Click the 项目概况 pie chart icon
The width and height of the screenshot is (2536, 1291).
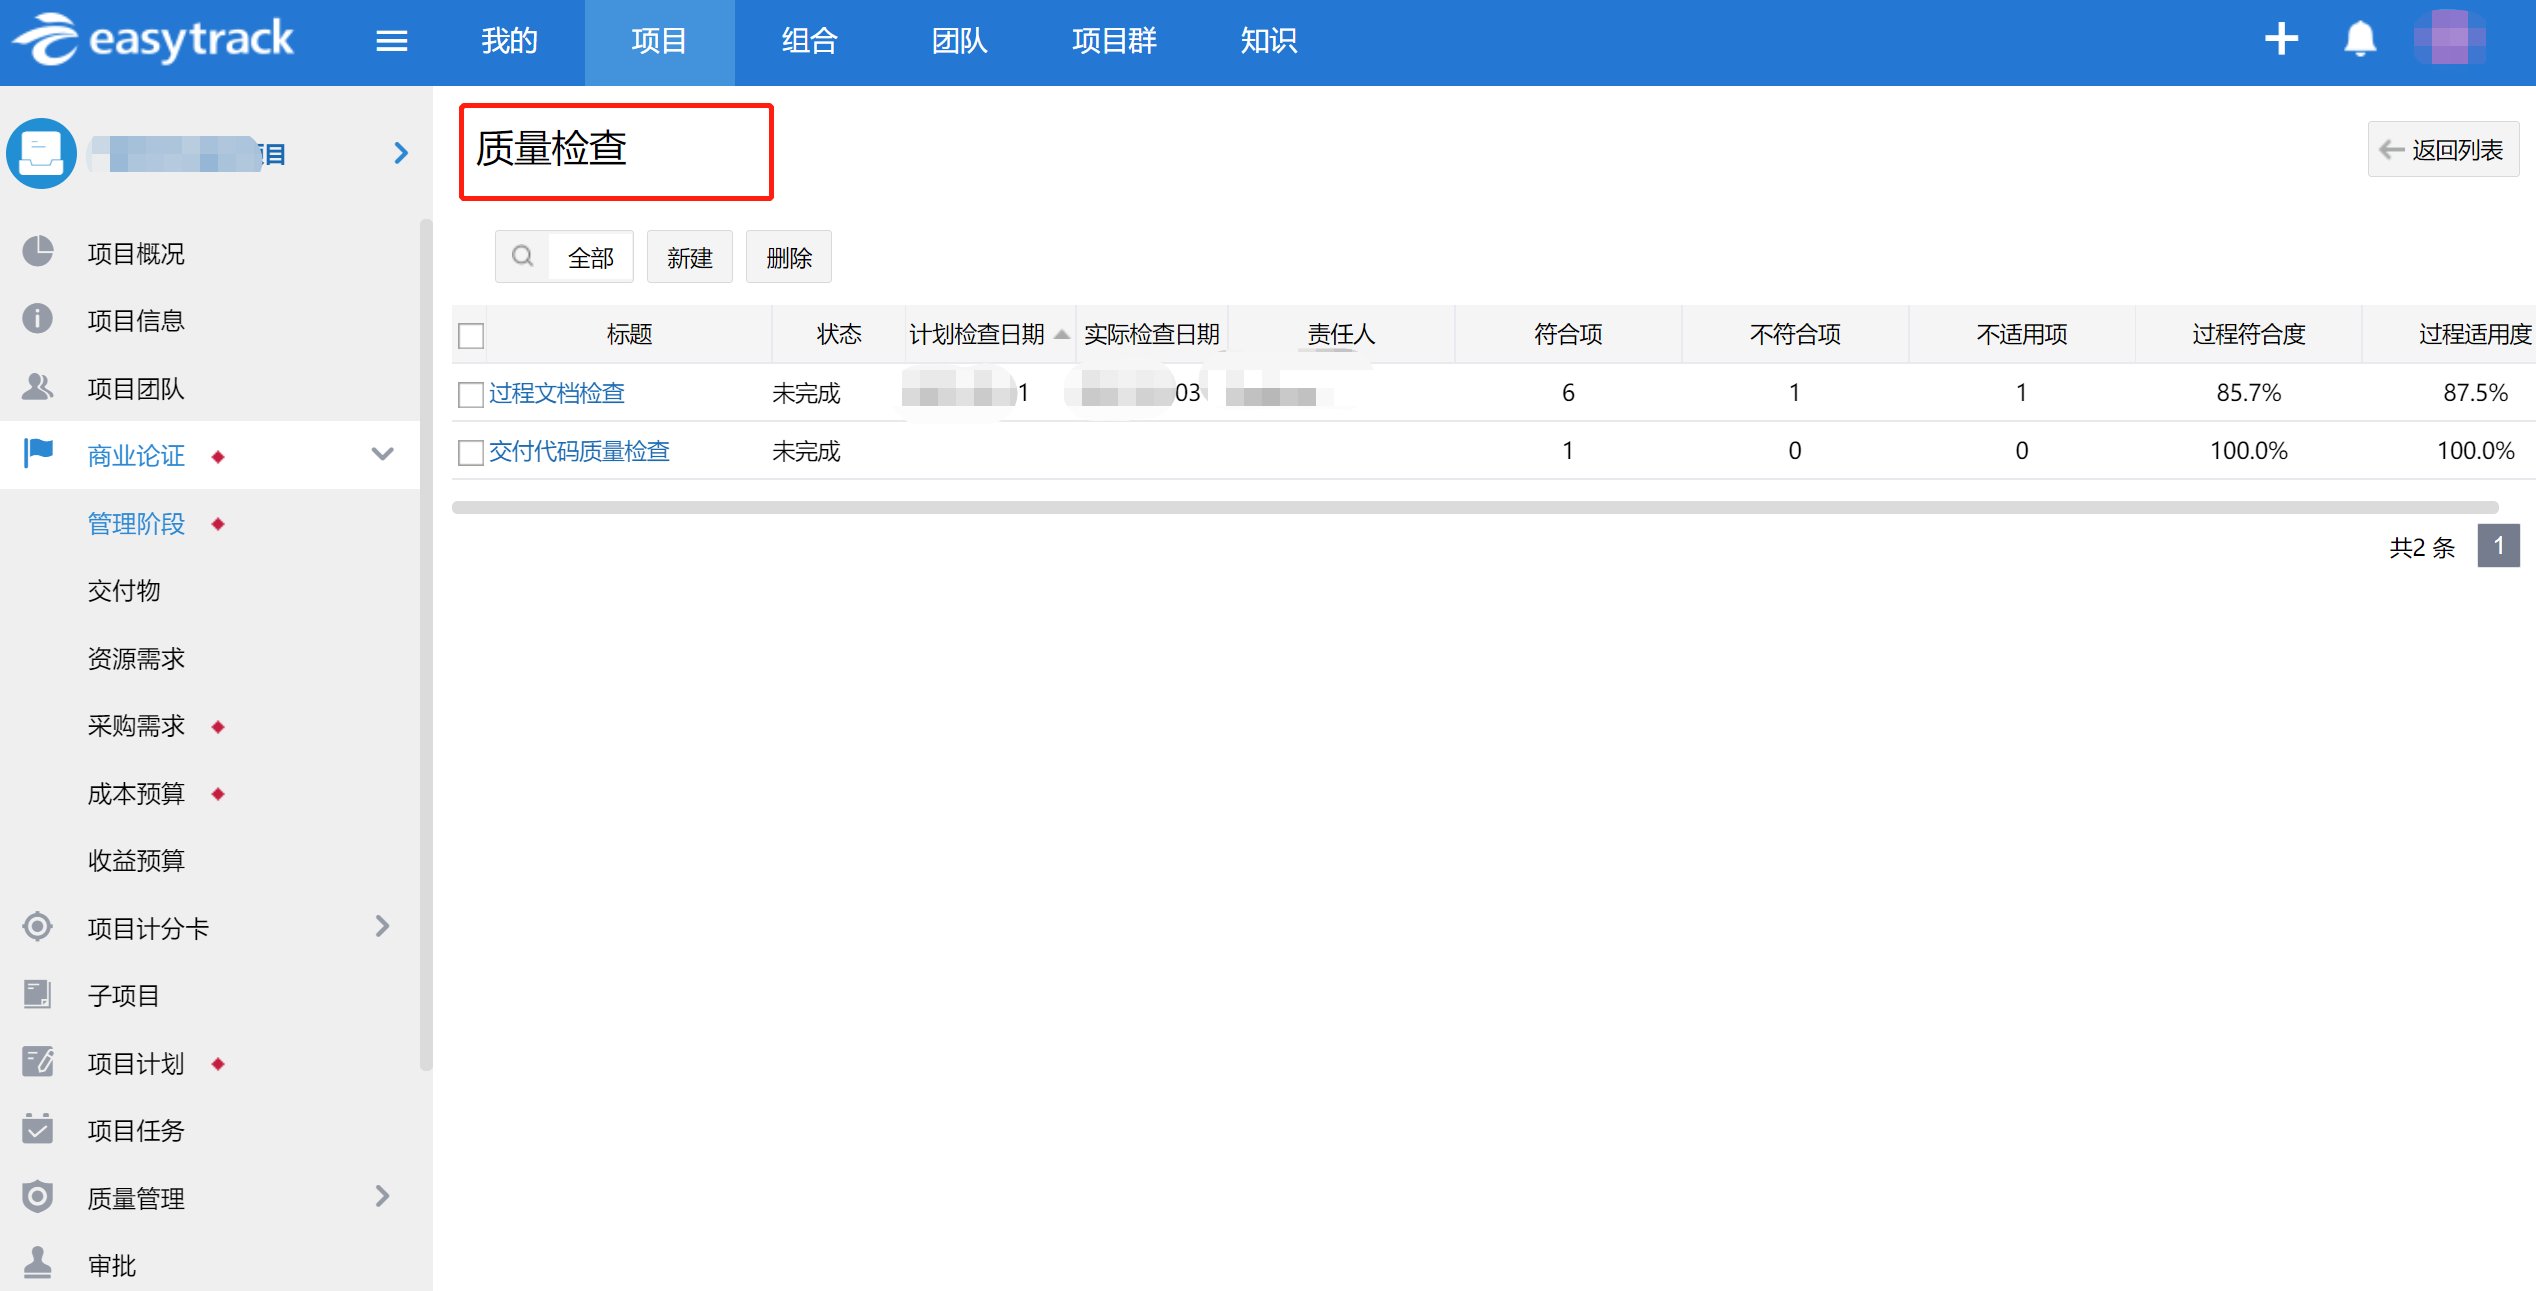coord(38,252)
